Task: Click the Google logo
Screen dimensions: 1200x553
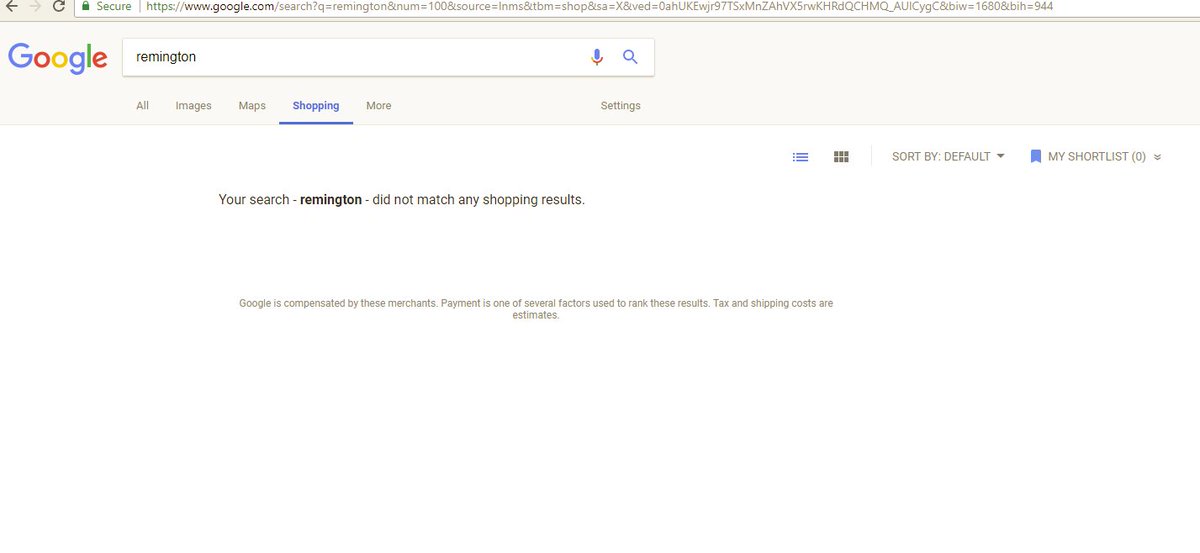Action: [x=57, y=58]
